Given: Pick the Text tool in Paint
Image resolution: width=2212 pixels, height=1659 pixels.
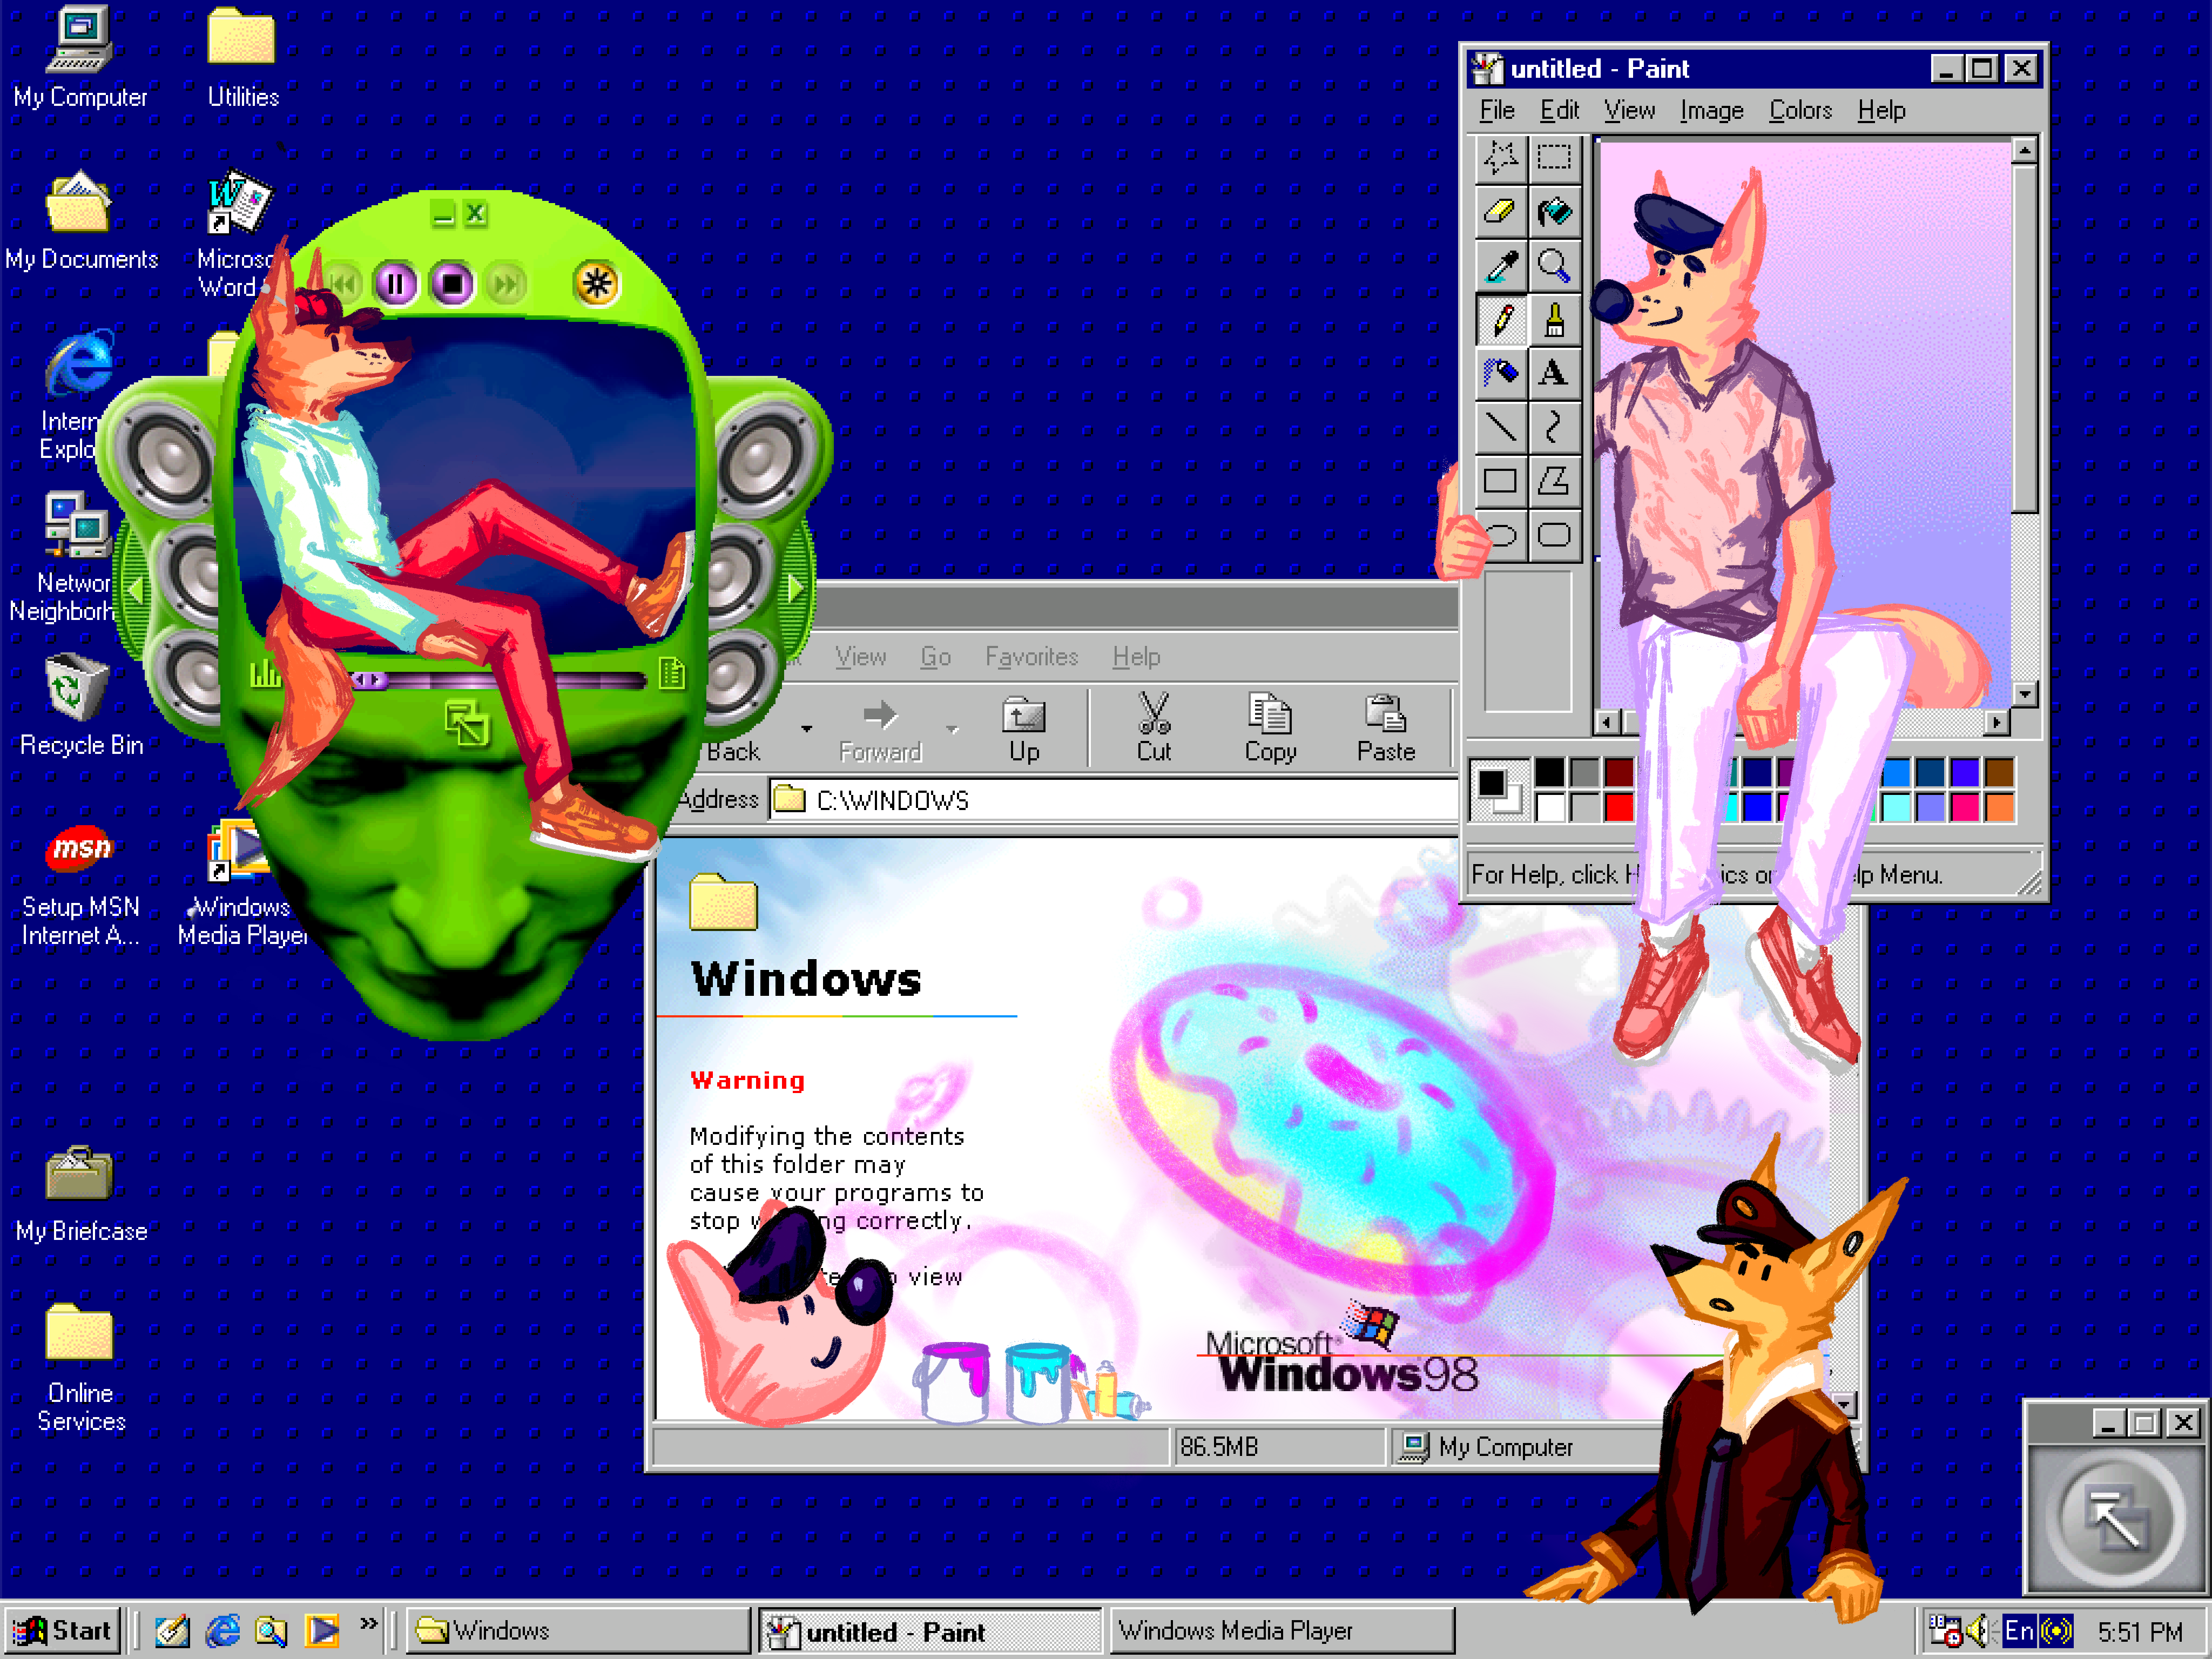Looking at the screenshot, I should [1554, 373].
